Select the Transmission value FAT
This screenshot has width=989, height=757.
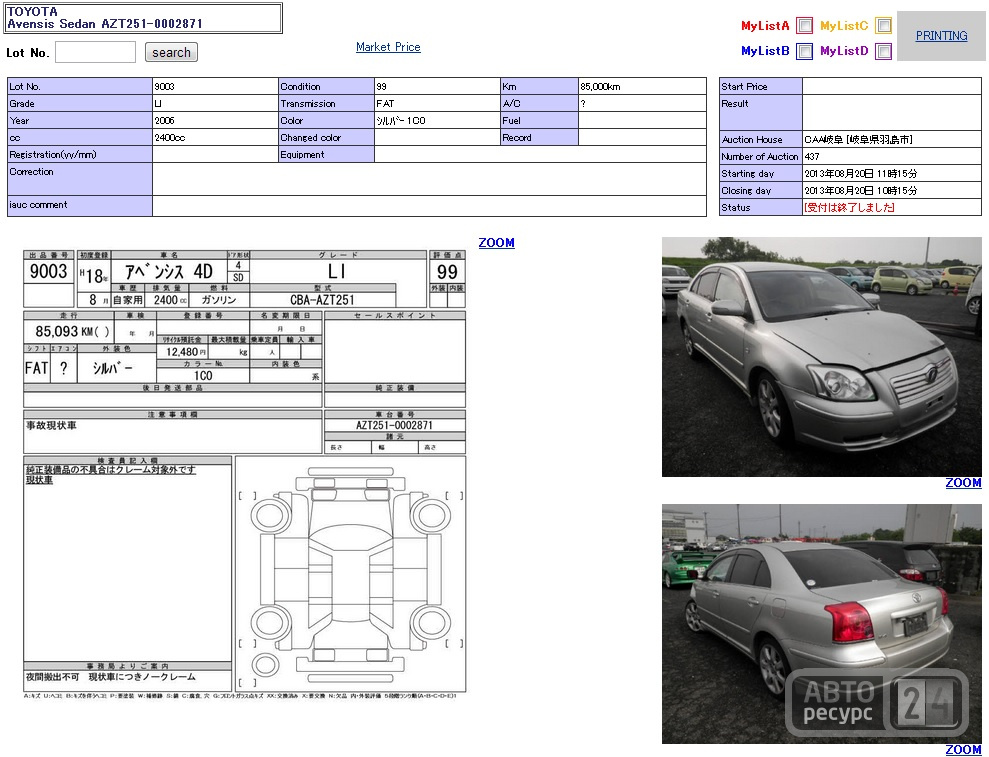(385, 103)
